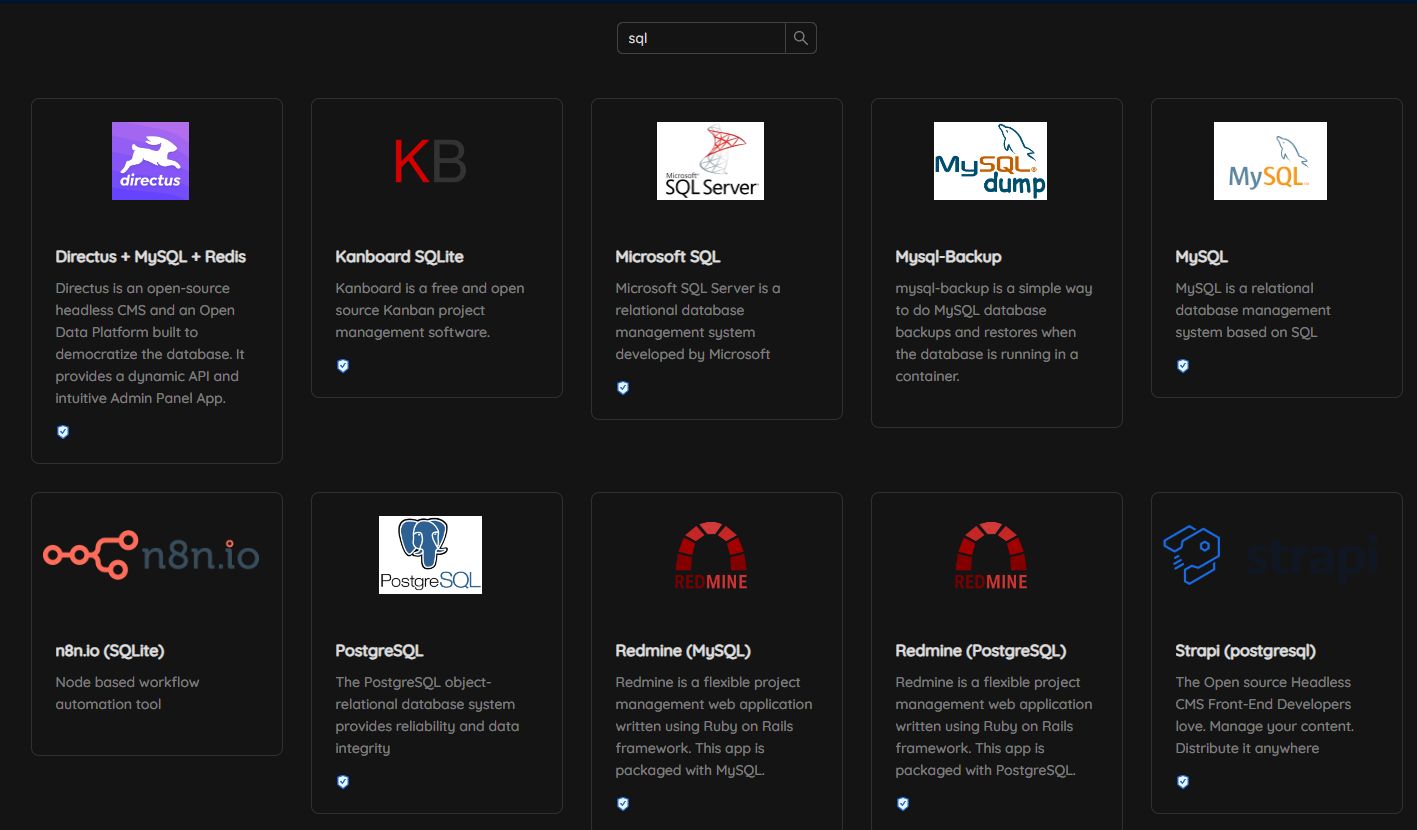The height and width of the screenshot is (830, 1417).
Task: Click the Microsoft SQL Server logo
Action: (710, 161)
